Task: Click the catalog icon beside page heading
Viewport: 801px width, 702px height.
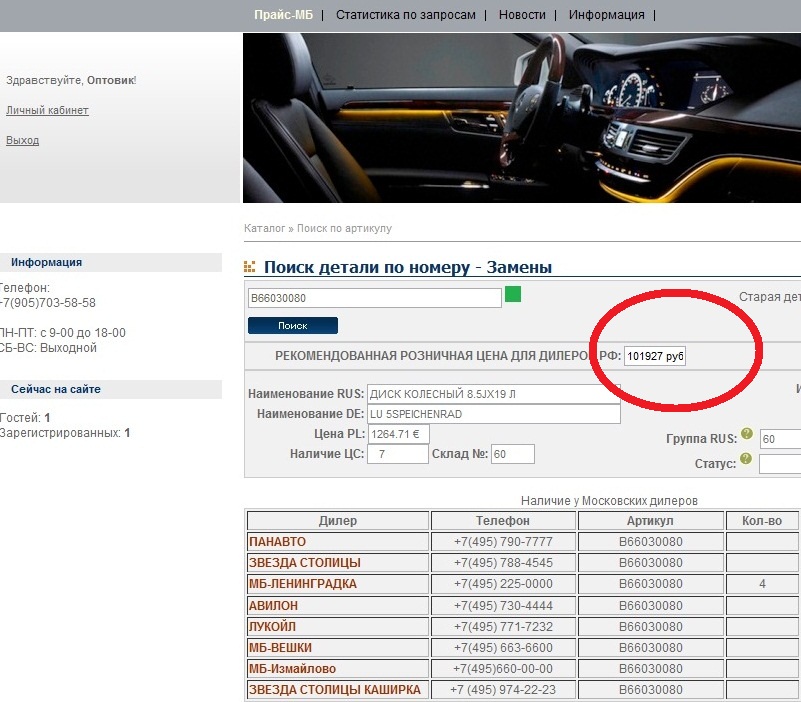Action: coord(250,268)
